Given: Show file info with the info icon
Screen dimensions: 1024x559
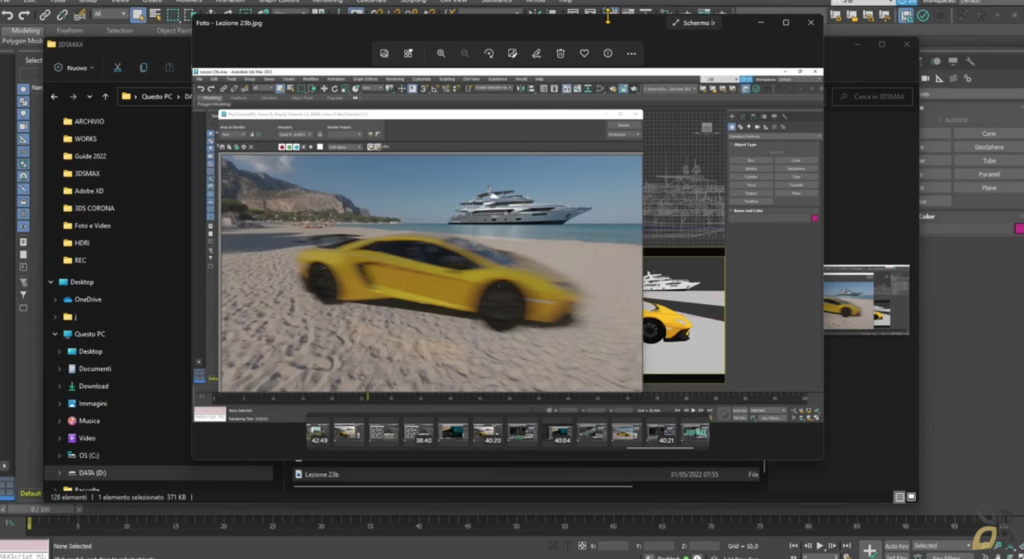Looking at the screenshot, I should click(x=608, y=54).
